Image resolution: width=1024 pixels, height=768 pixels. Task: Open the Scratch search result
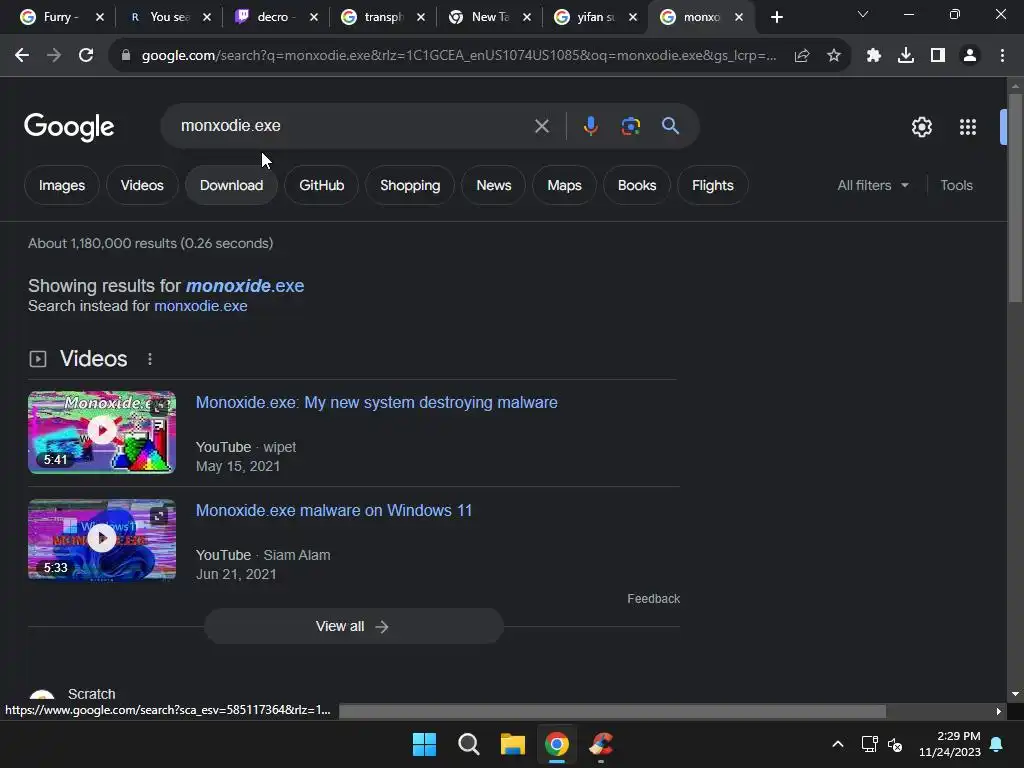pos(91,694)
